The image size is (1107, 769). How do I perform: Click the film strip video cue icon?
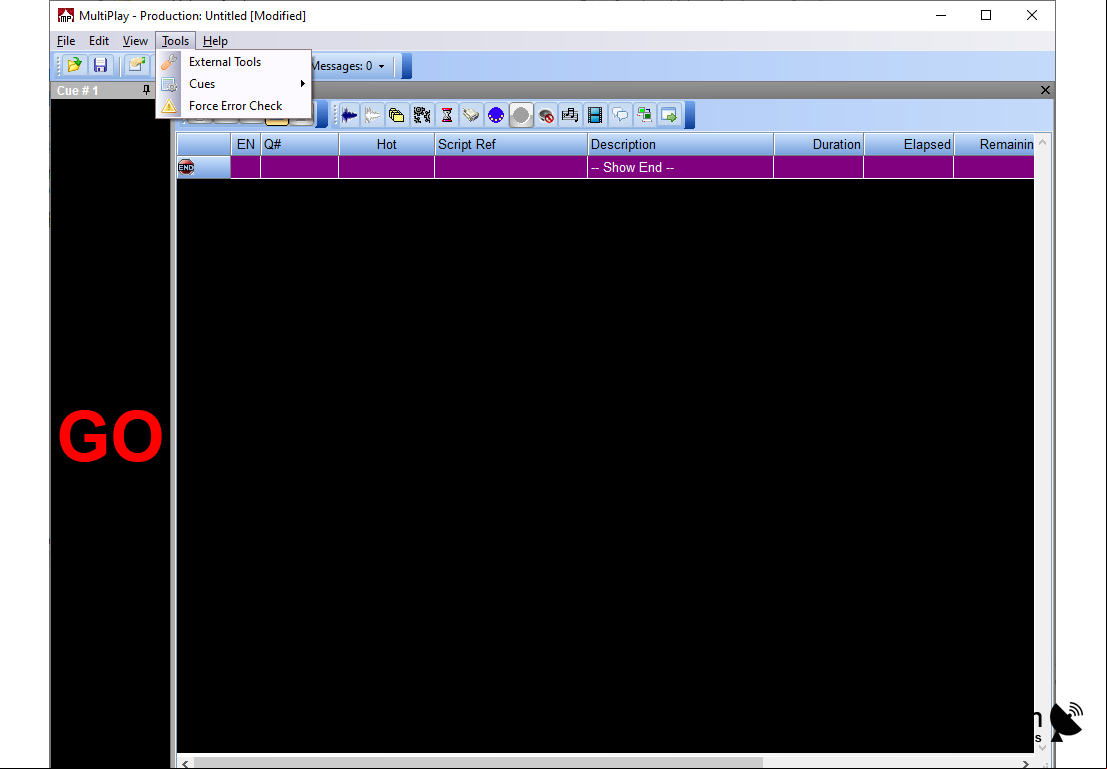[x=595, y=115]
